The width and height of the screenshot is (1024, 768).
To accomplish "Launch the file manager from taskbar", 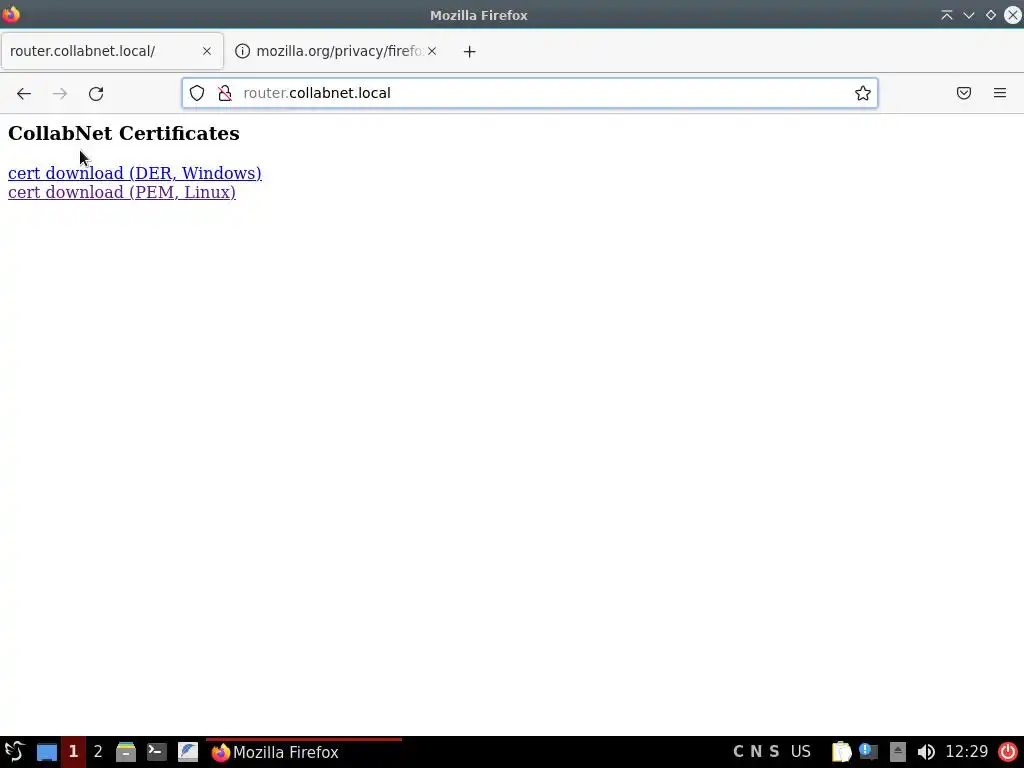I will click(125, 752).
